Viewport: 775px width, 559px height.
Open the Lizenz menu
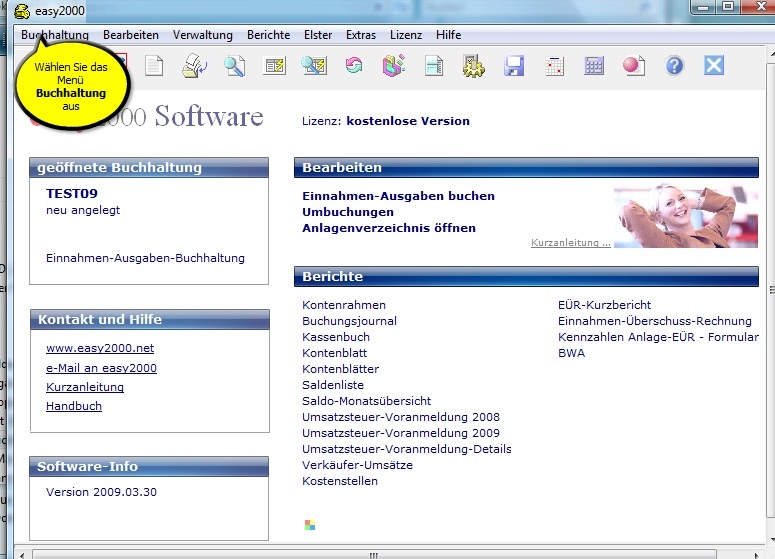406,35
